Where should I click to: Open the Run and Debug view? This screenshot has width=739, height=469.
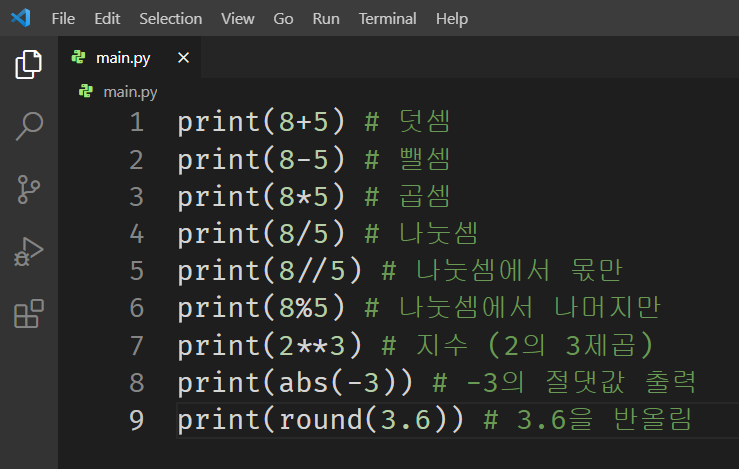click(x=29, y=251)
